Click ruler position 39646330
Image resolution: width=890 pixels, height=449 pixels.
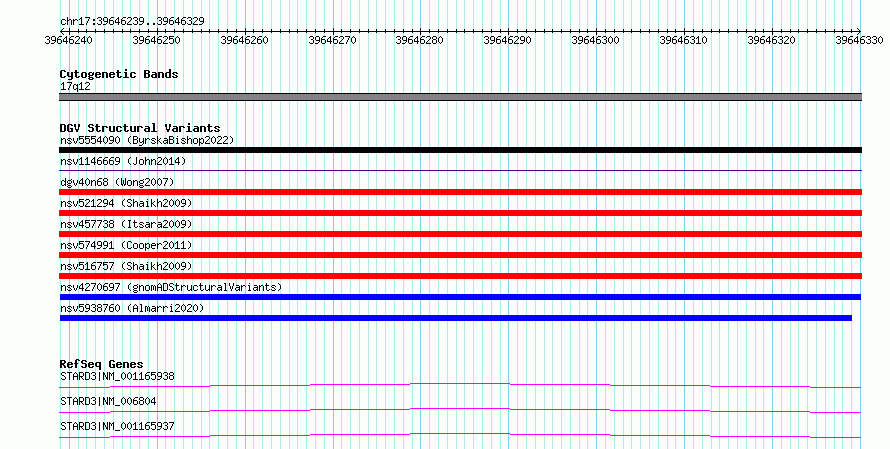click(859, 40)
